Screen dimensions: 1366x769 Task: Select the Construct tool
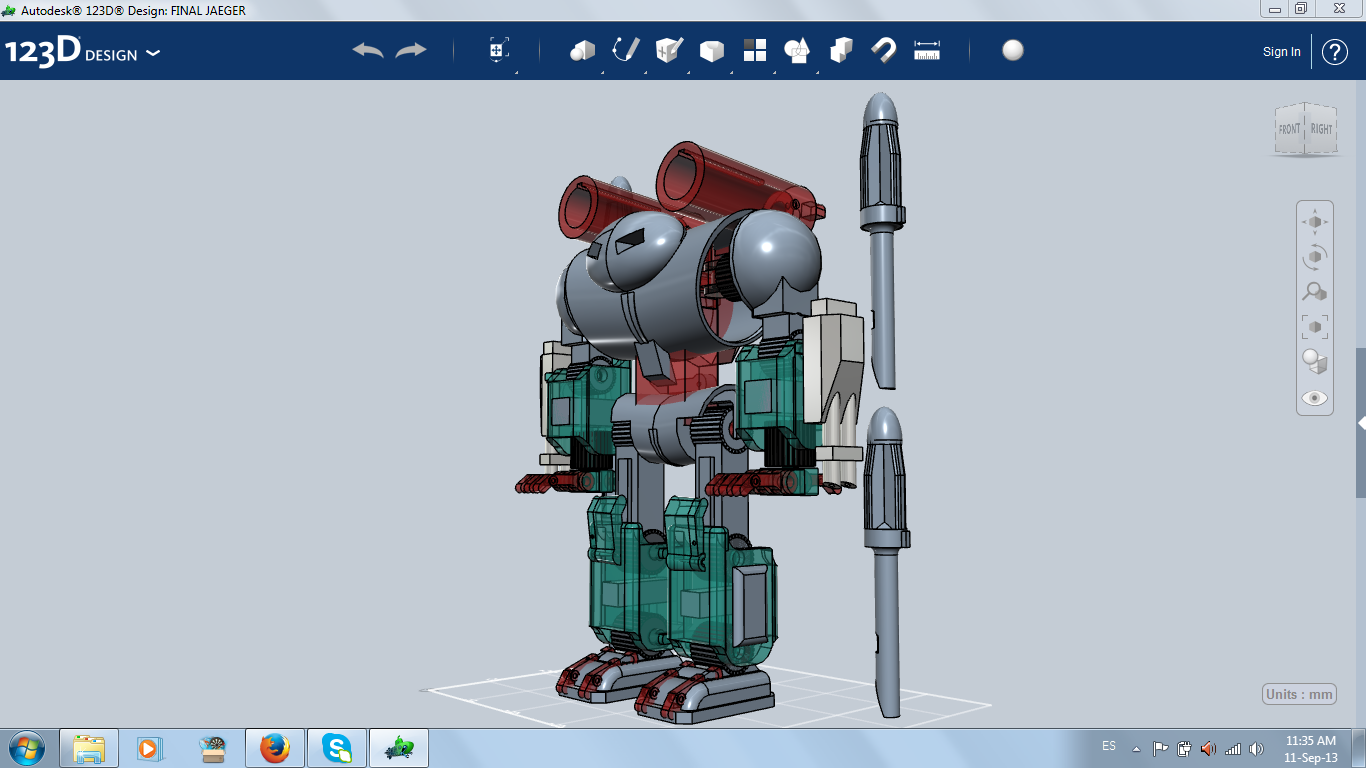point(668,50)
